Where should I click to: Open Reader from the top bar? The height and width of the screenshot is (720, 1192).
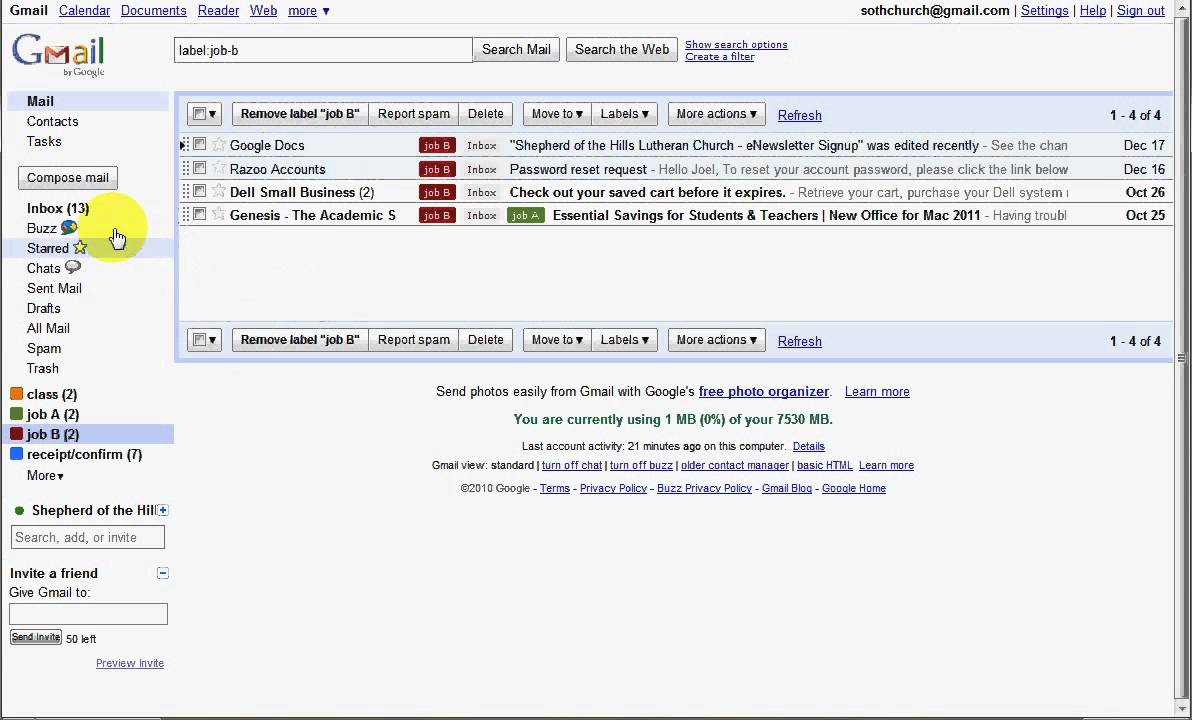pos(218,11)
